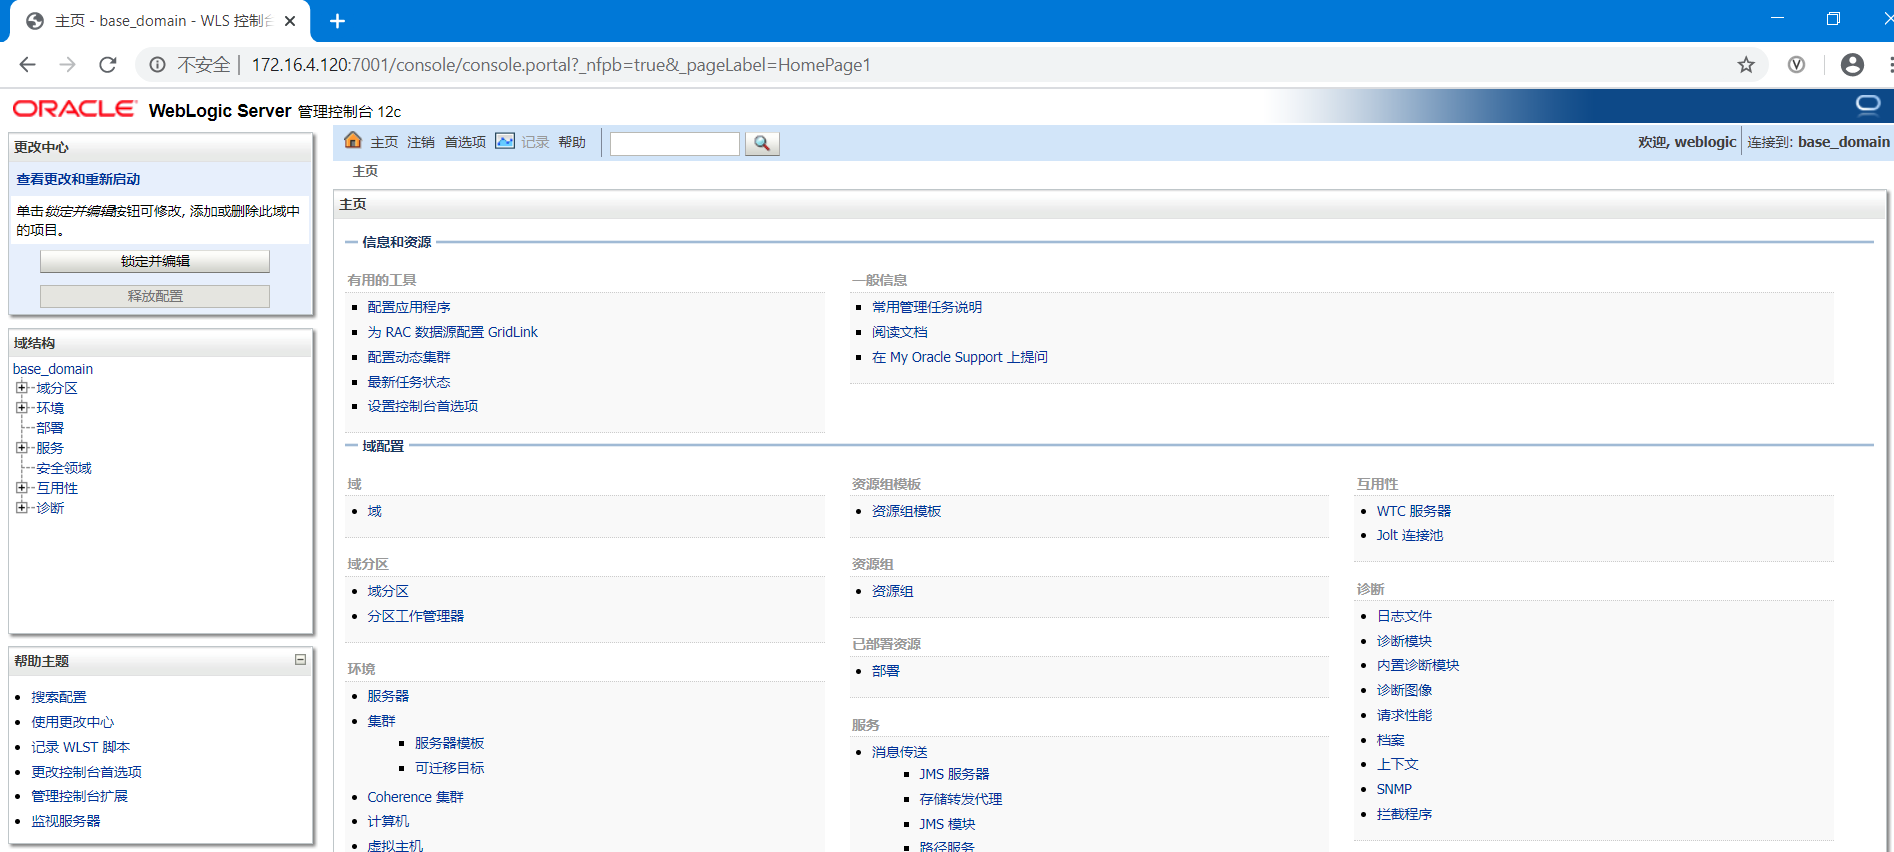Open 分区工作管理器 link
This screenshot has height=852, width=1894.
[416, 616]
